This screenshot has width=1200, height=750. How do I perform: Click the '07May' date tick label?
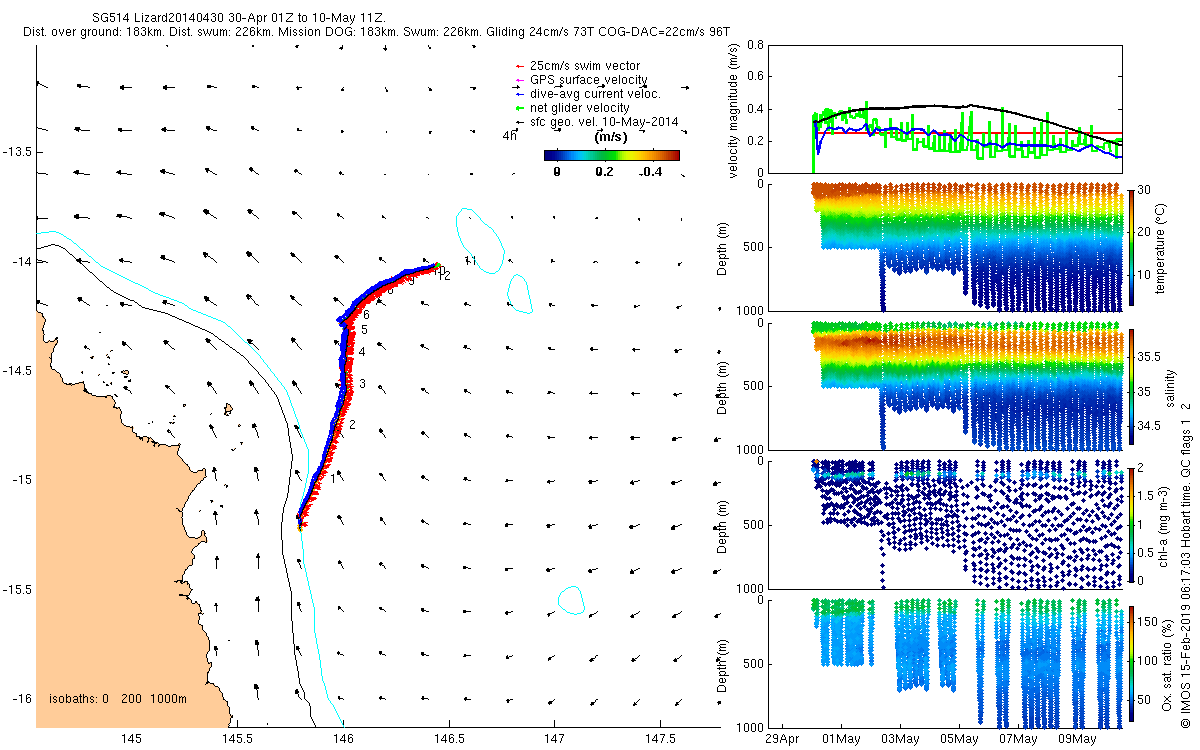1018,739
